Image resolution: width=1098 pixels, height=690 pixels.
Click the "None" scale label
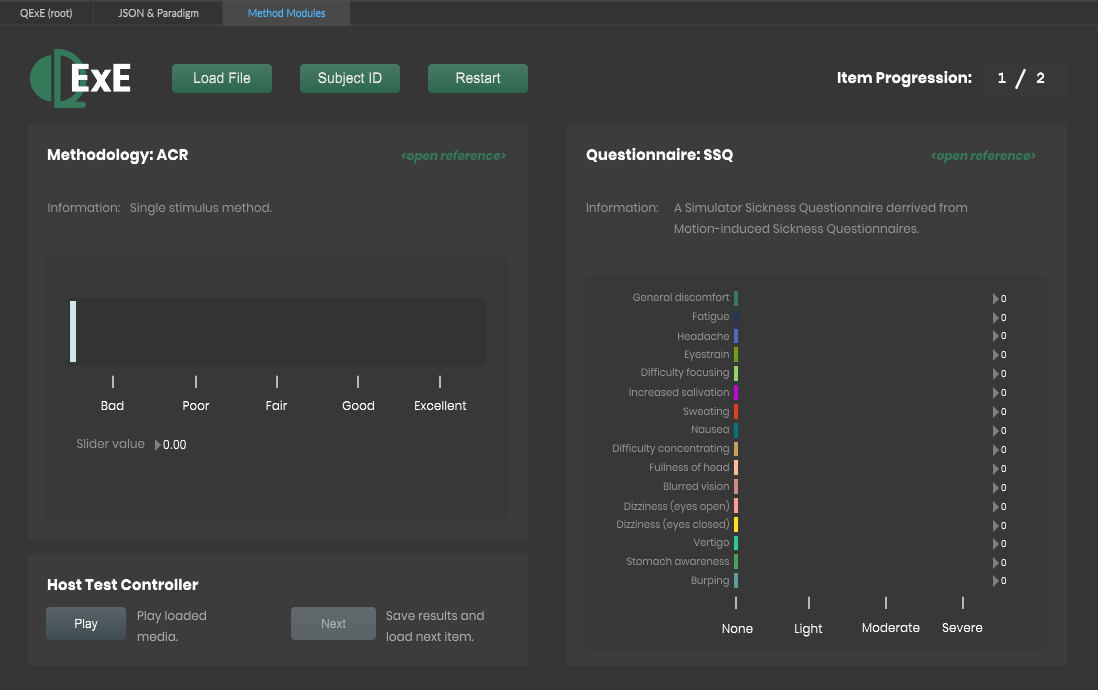[737, 628]
